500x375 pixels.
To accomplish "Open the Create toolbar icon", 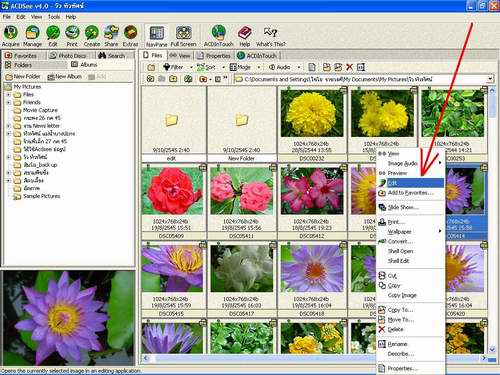I will pos(92,36).
